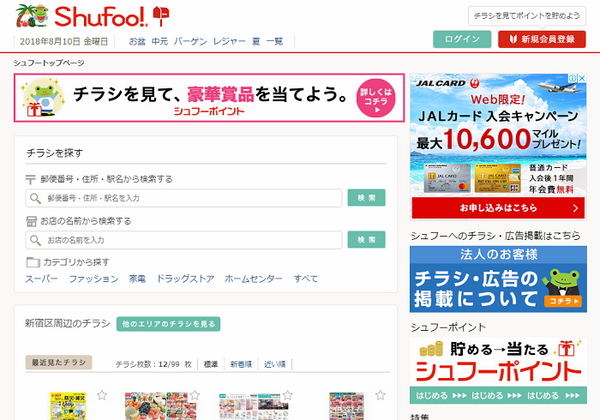Image resolution: width=600 pixels, height=420 pixels.
Task: Favorite the third flyer with its star
Action: tap(288, 395)
